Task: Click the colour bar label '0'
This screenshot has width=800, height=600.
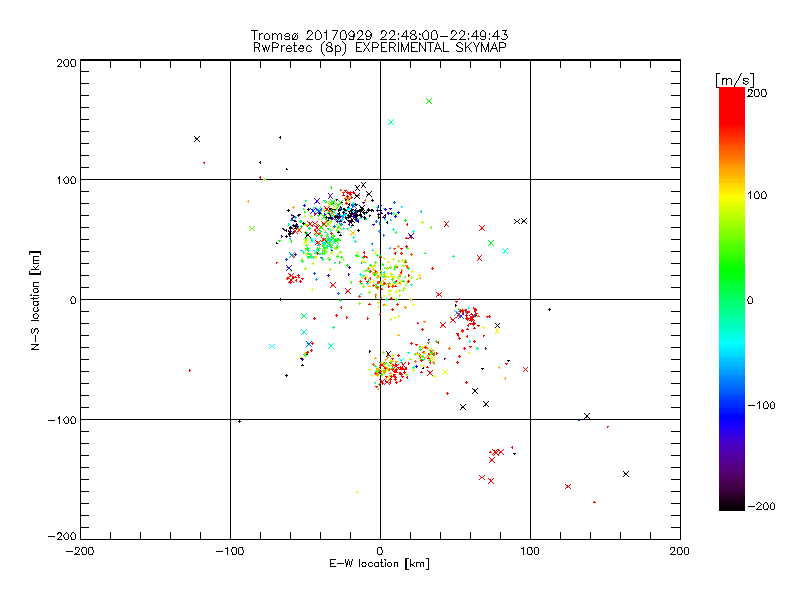Action: [x=750, y=301]
